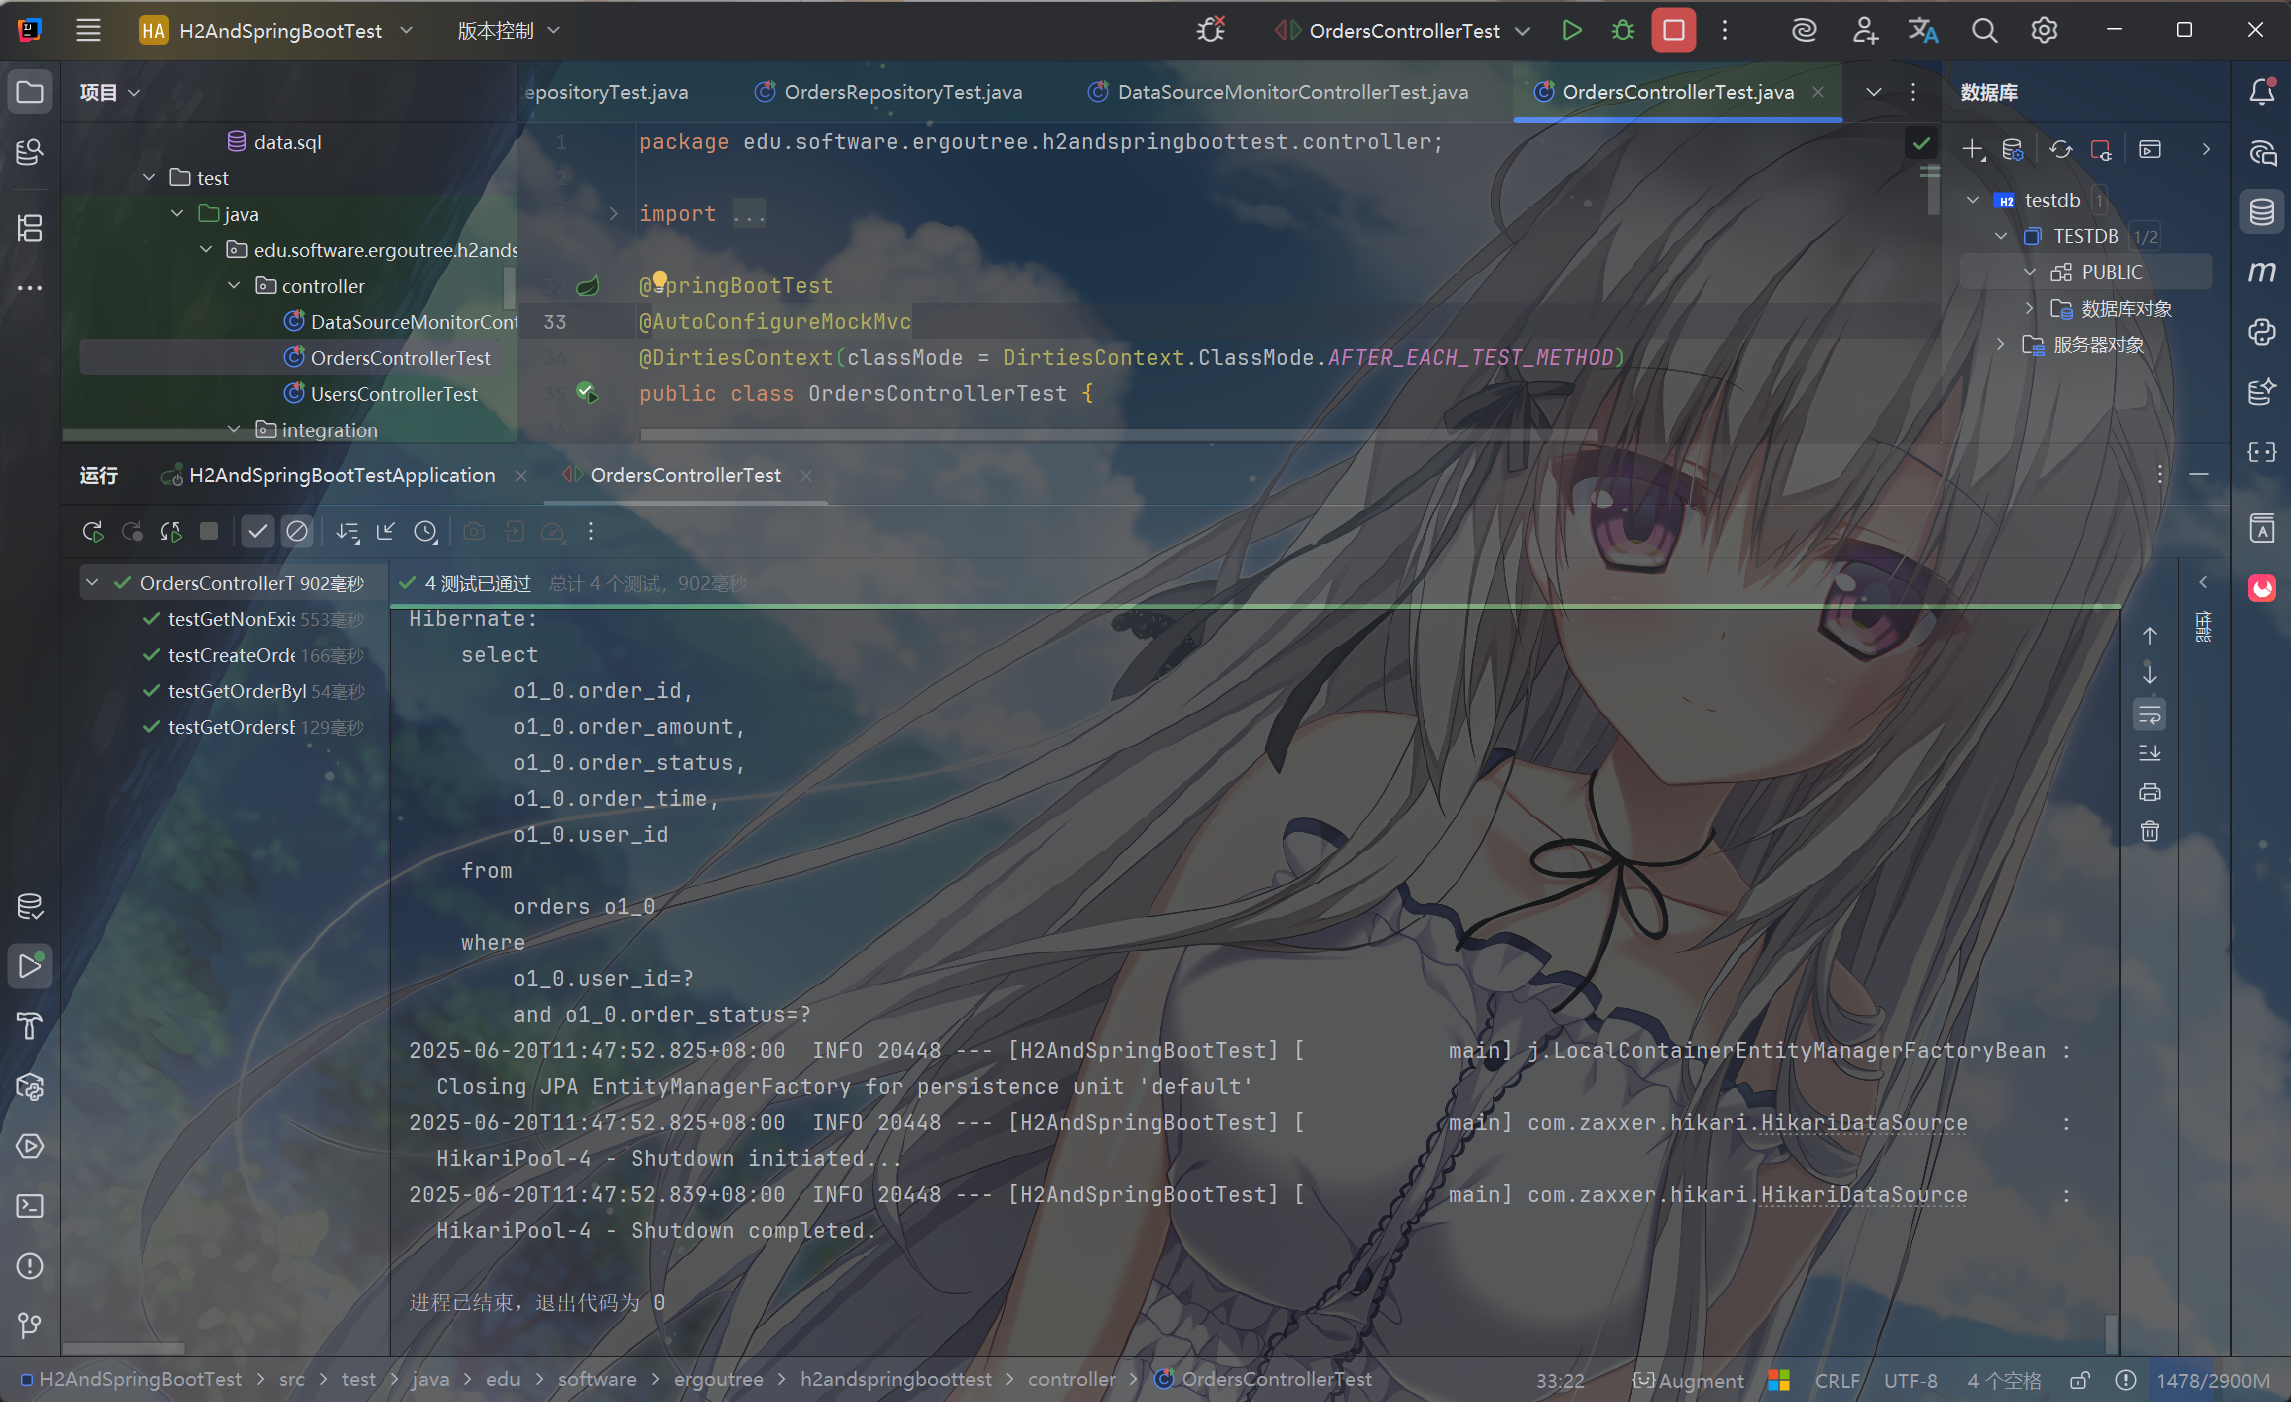Open the H2AndSpringBootTest project dropdown
Screen dimensions: 2291x1402
point(277,31)
